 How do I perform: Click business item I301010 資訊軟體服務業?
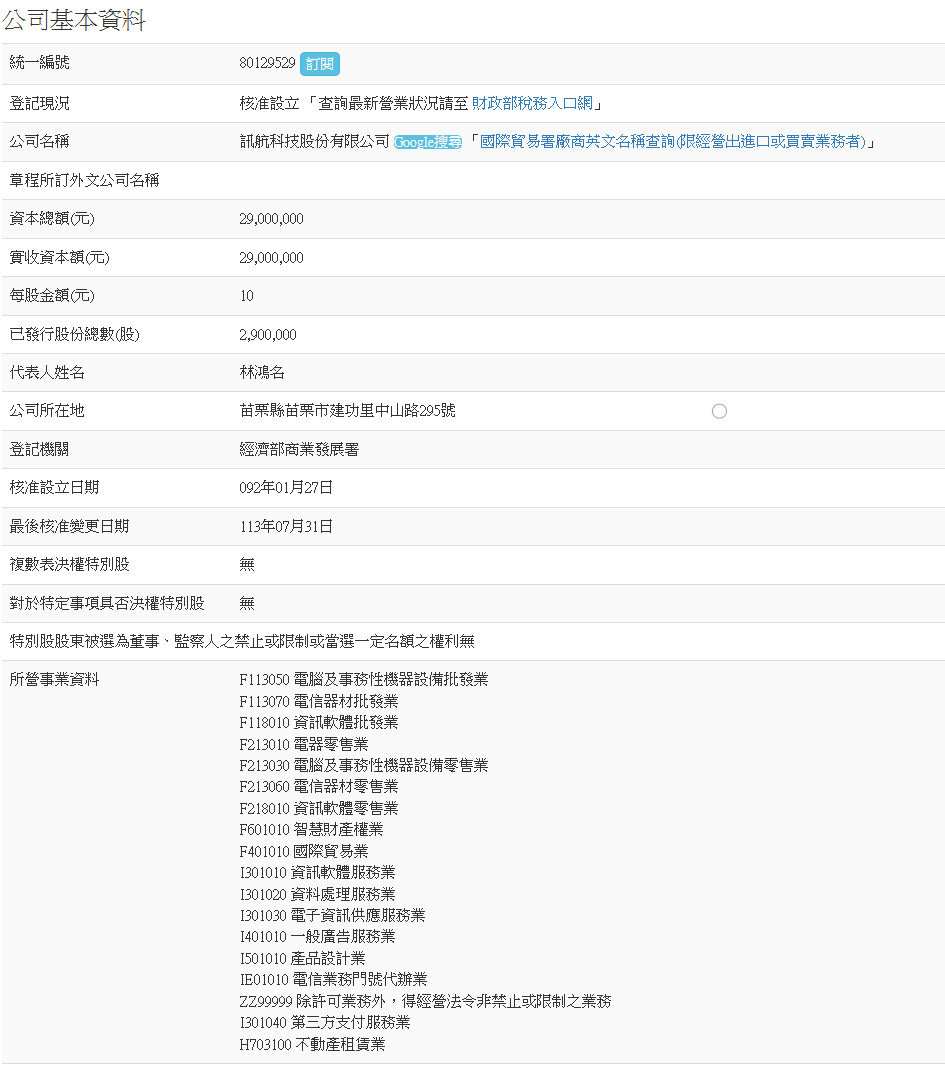coord(317,872)
